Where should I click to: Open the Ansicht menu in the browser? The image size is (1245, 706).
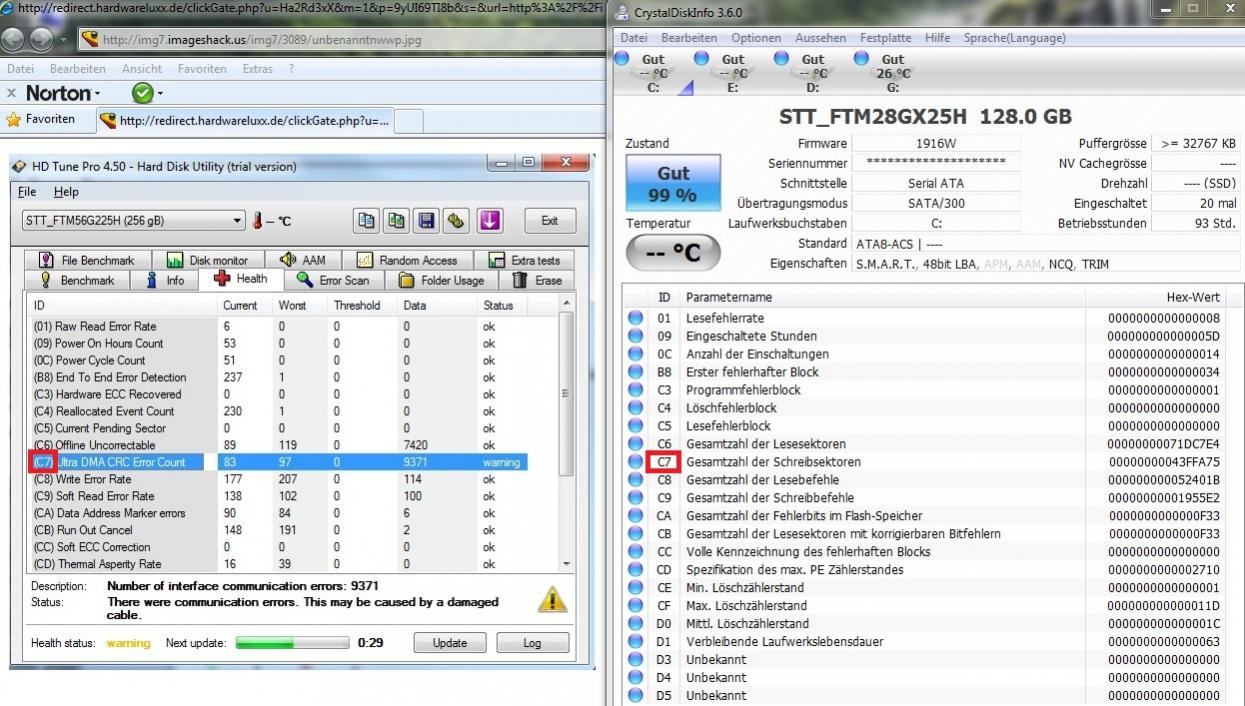[142, 69]
